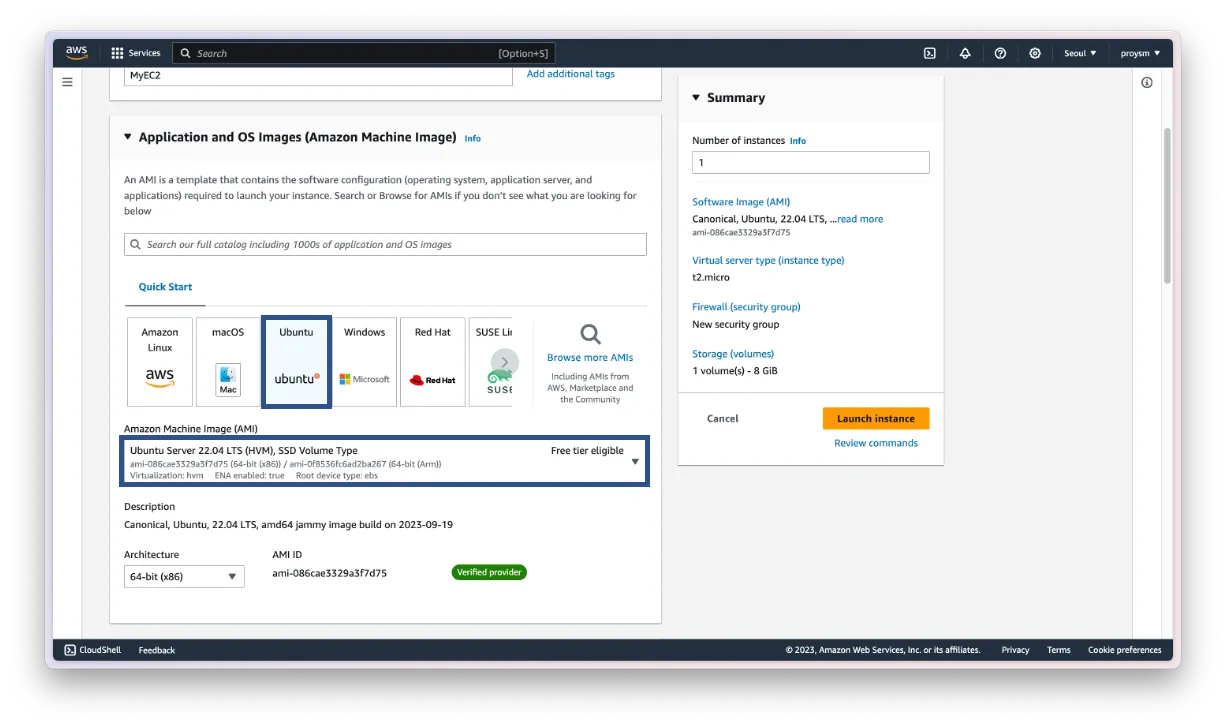
Task: Switch to the Quick Start tab
Action: 165,287
